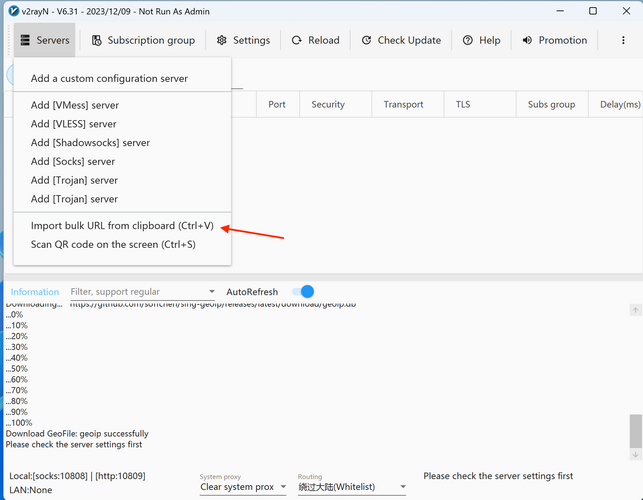
Task: Click the Settings gear icon
Action: [221, 40]
